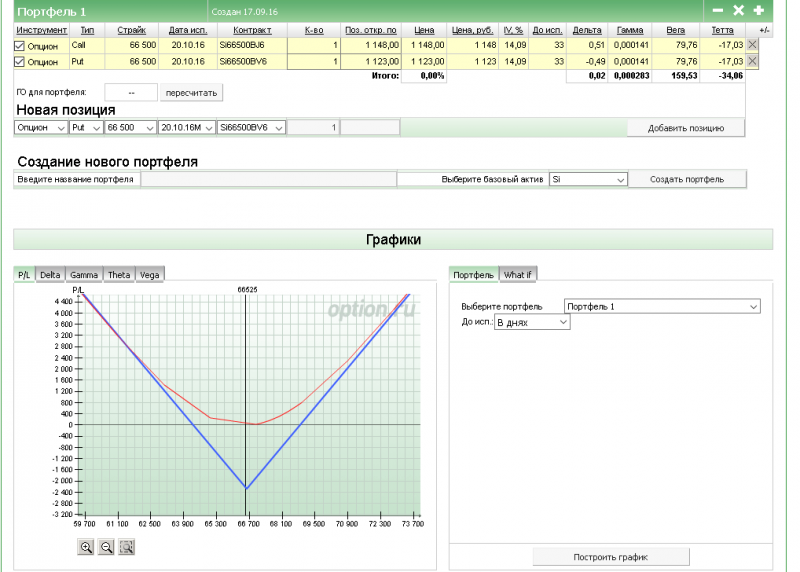800x572 pixels.
Task: Open the new position strike 66 500 dropdown
Action: (x=131, y=127)
